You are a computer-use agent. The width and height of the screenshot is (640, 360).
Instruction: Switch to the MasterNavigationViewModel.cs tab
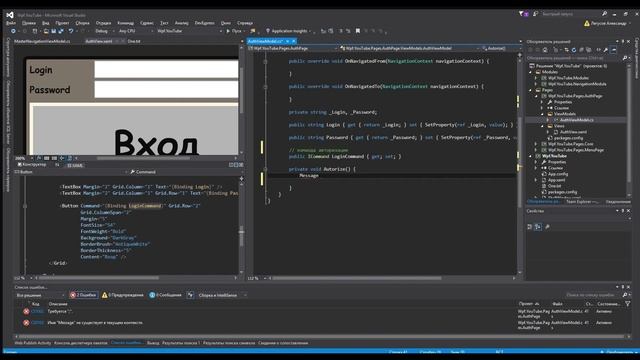pyautogui.click(x=42, y=41)
